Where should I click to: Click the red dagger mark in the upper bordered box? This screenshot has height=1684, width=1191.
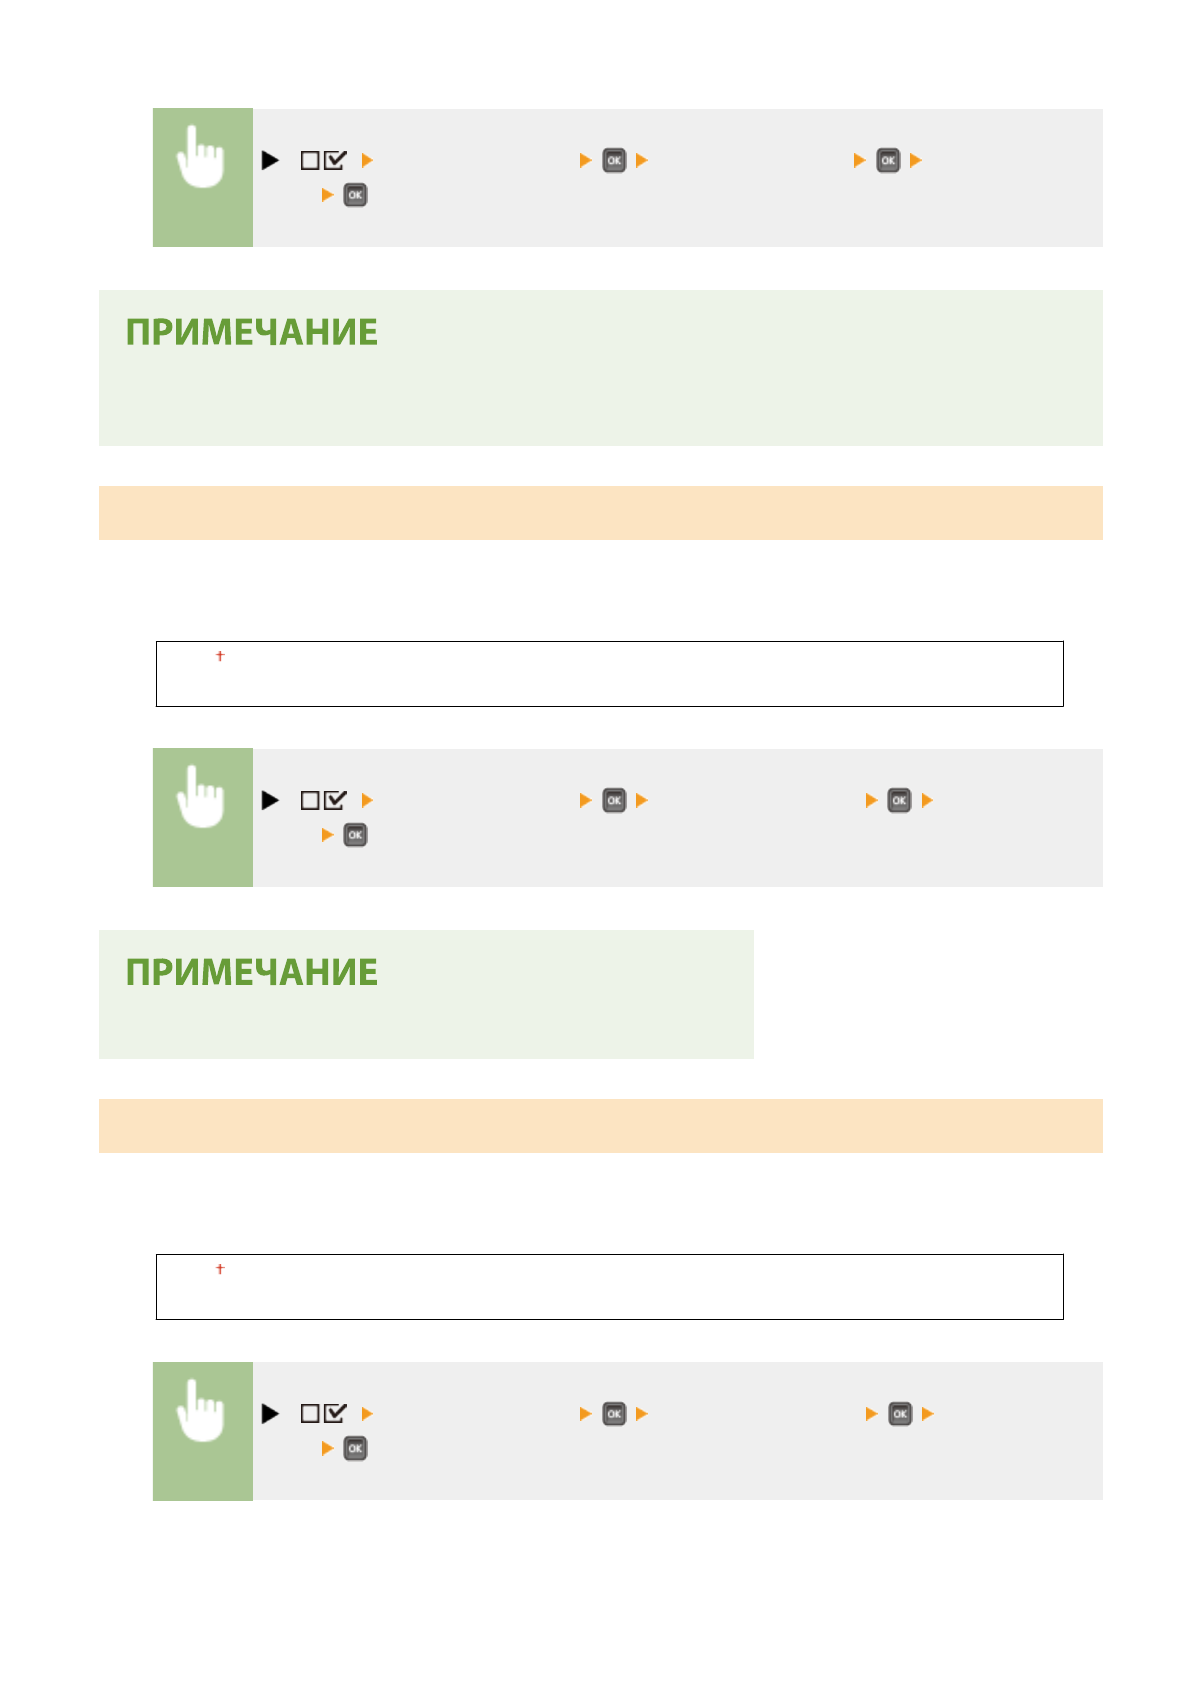point(220,656)
